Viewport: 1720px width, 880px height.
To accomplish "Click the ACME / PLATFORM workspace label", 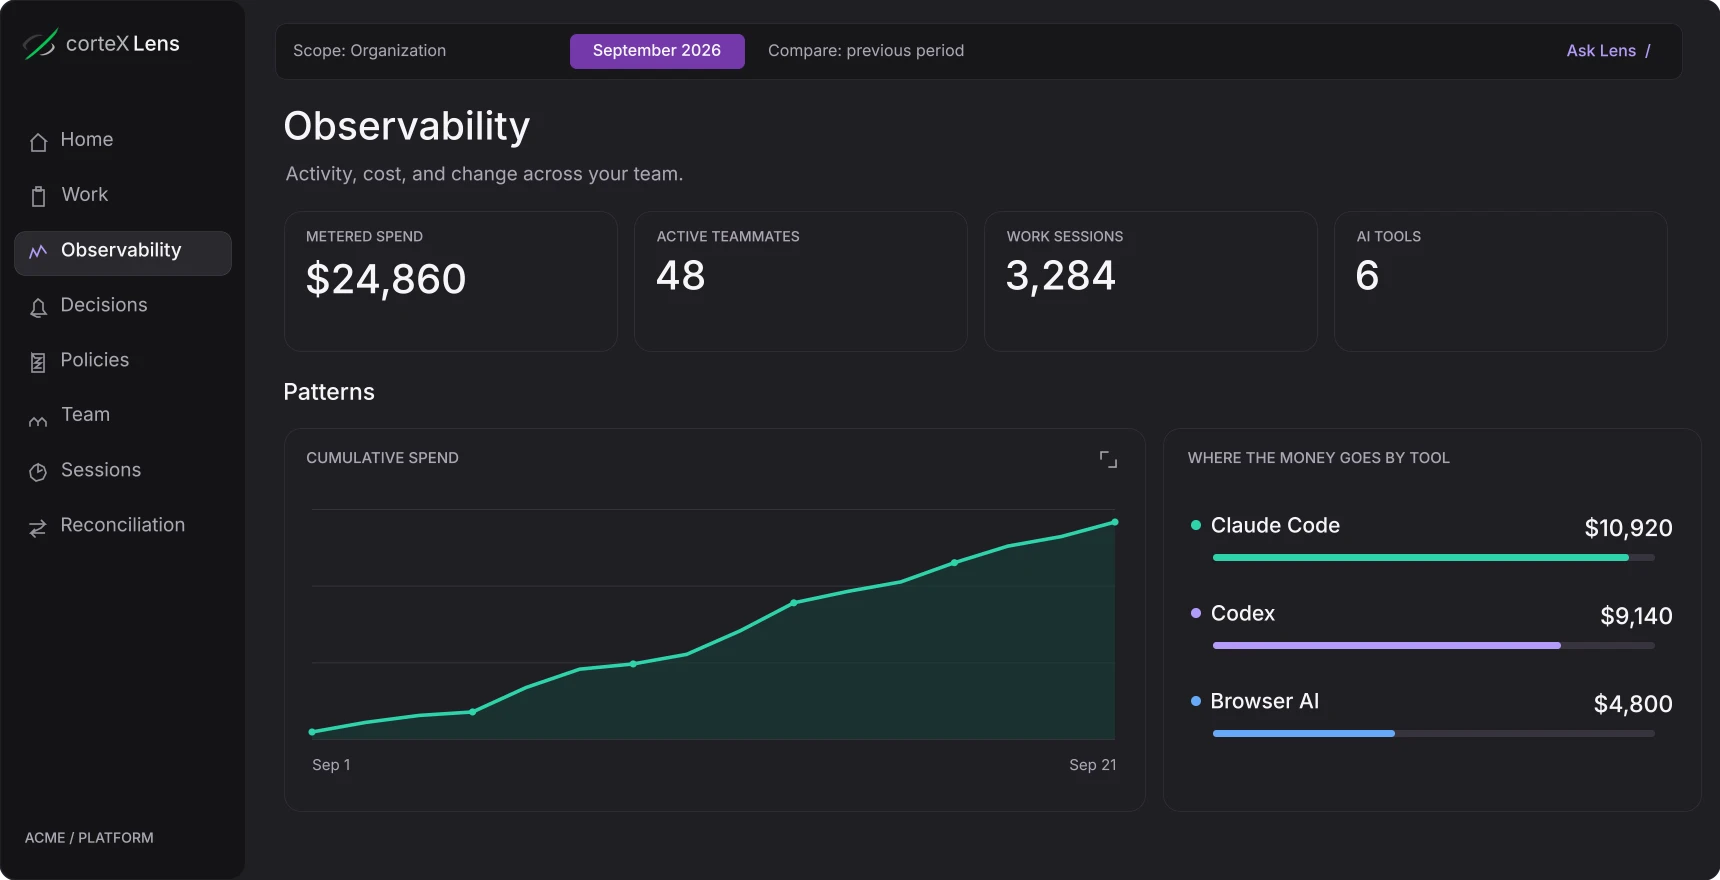I will pyautogui.click(x=89, y=838).
